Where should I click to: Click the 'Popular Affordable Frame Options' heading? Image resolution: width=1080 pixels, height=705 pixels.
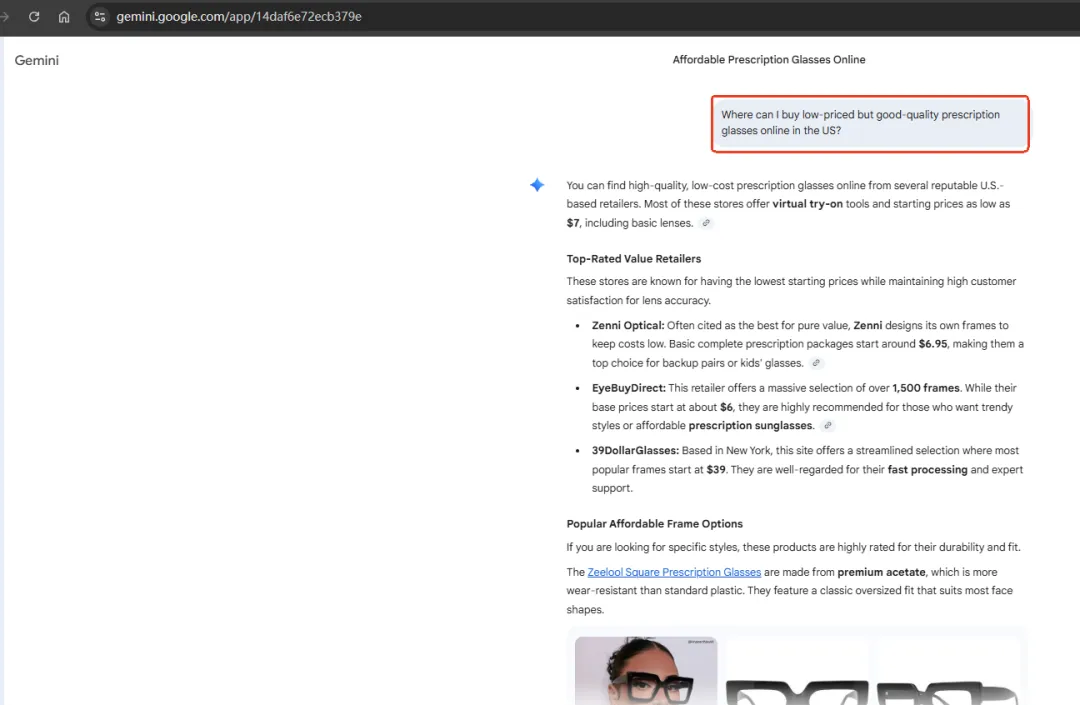pos(654,524)
